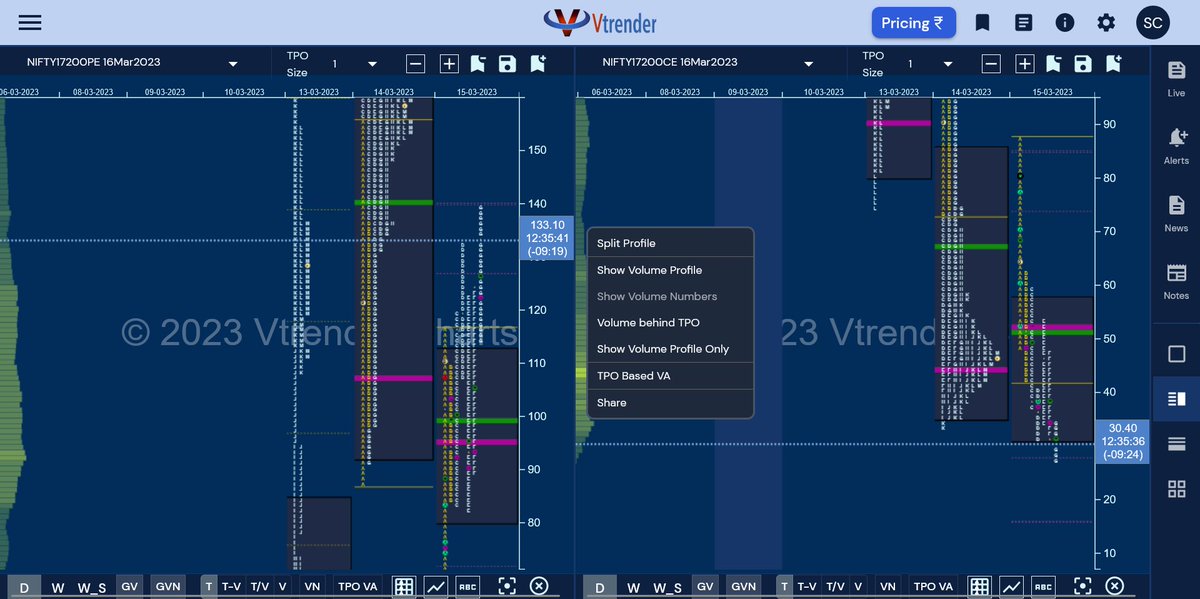Select W timeframe in right chart
The image size is (1200, 599).
633,587
